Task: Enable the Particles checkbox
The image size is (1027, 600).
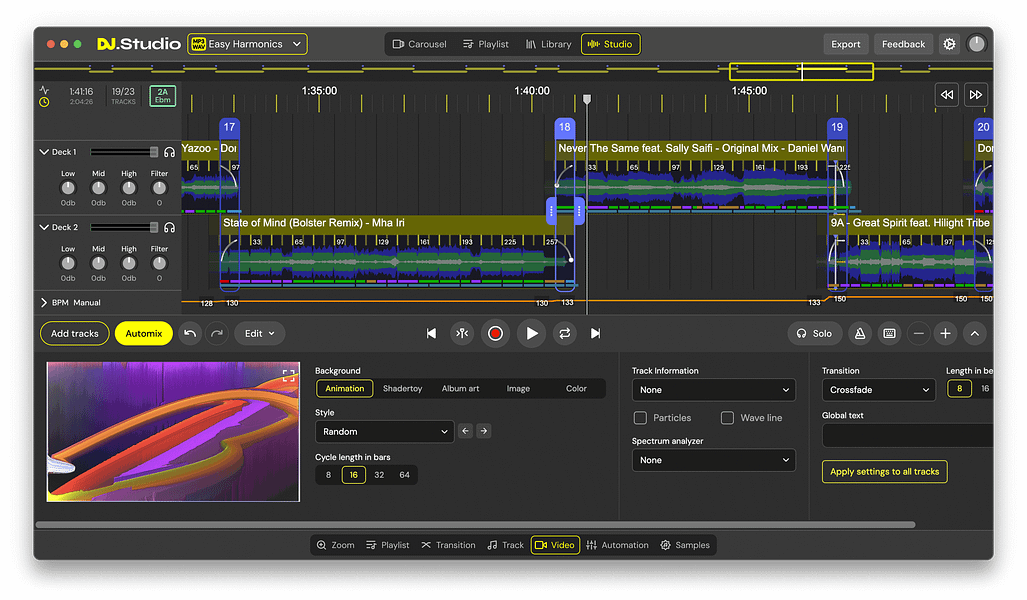Action: [640, 418]
